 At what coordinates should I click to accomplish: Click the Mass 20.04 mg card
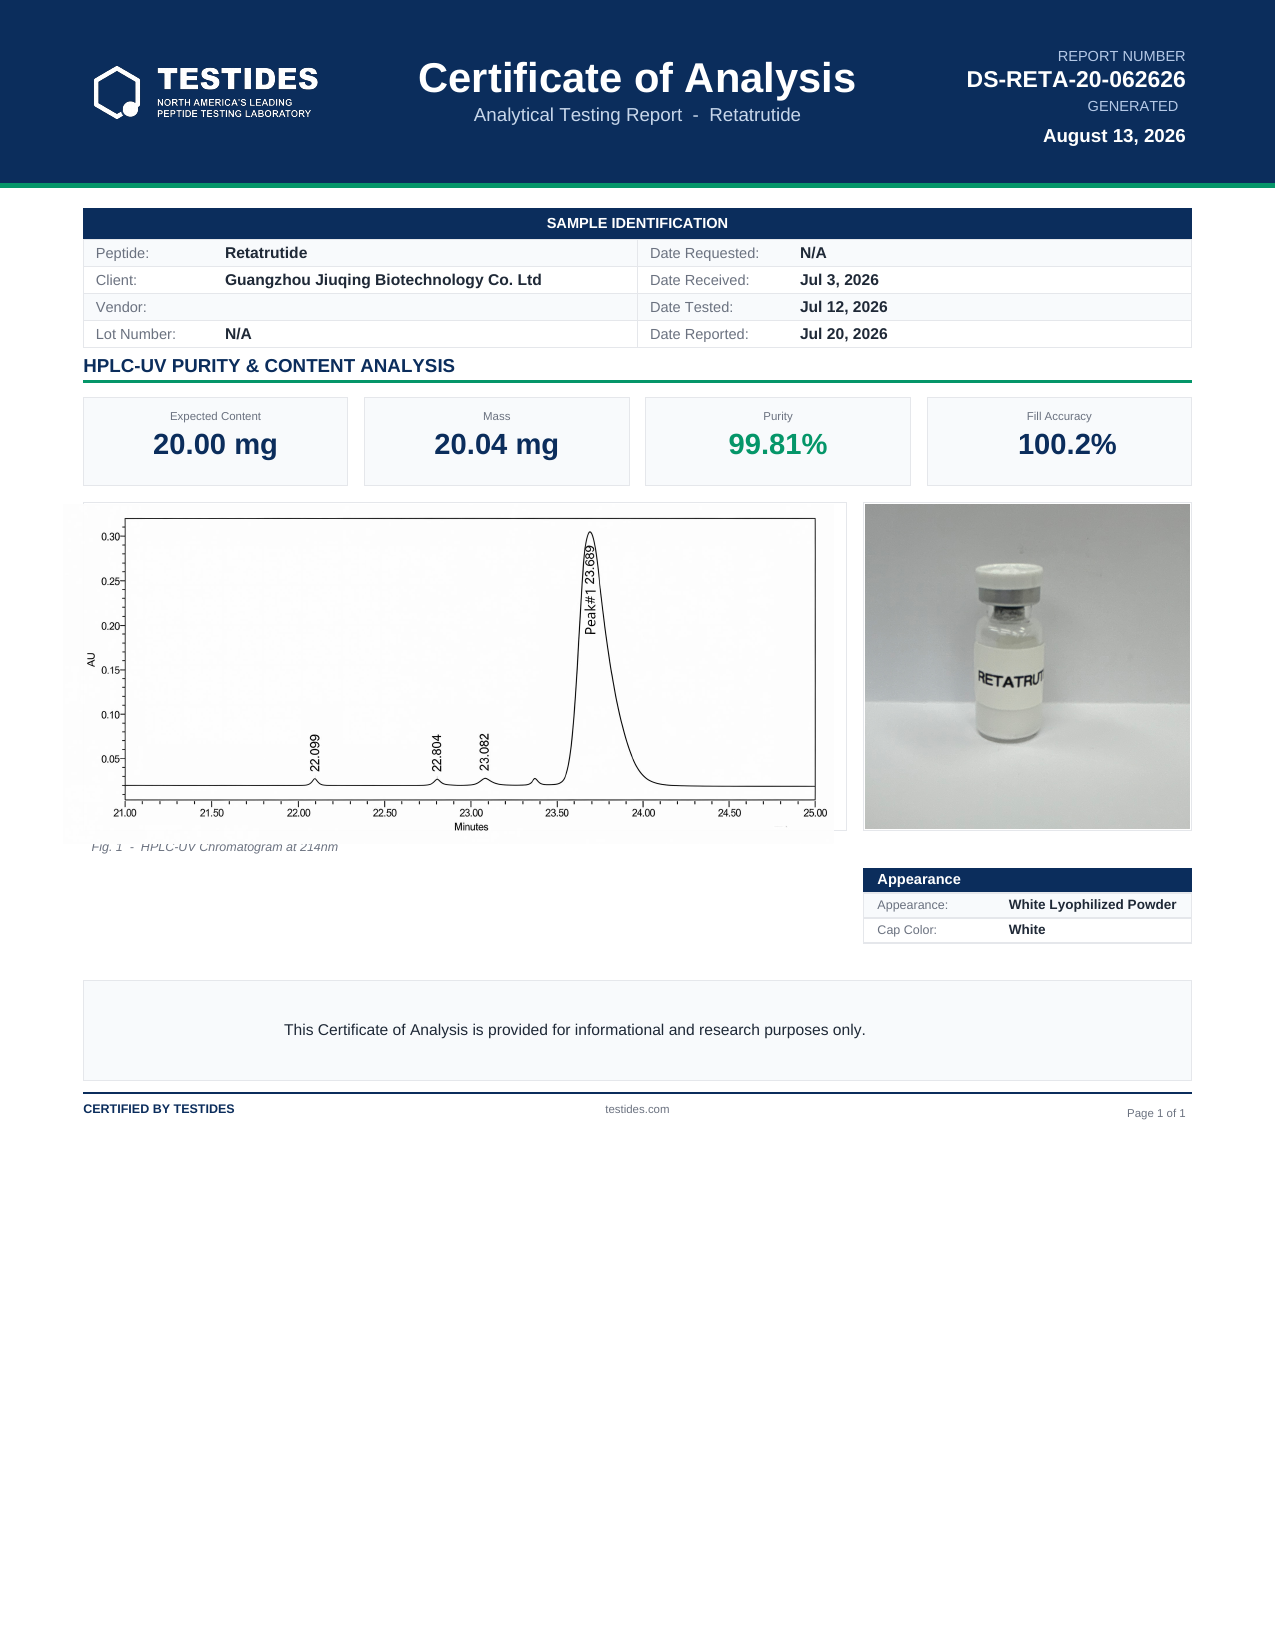tap(497, 441)
